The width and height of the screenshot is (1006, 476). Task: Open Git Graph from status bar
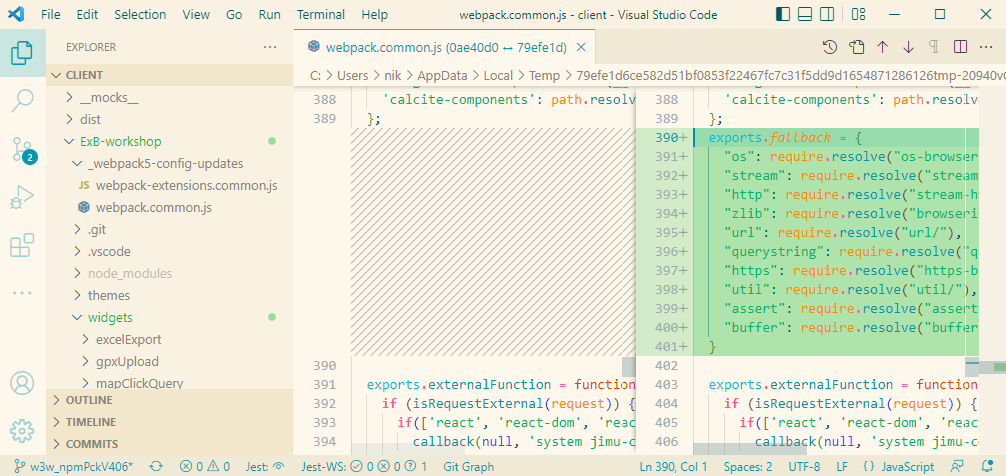point(470,467)
